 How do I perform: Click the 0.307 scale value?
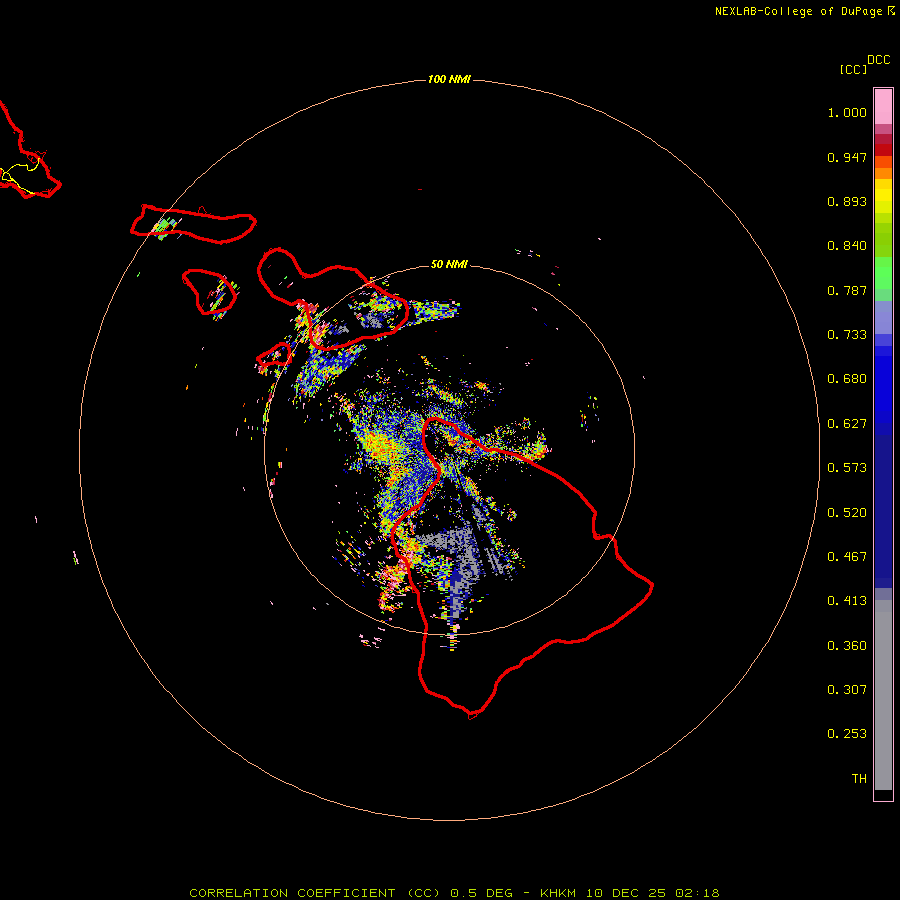[847, 690]
